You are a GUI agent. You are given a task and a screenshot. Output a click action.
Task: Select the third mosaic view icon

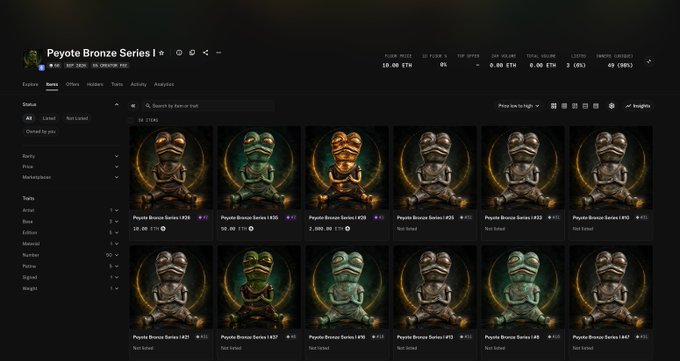click(575, 106)
